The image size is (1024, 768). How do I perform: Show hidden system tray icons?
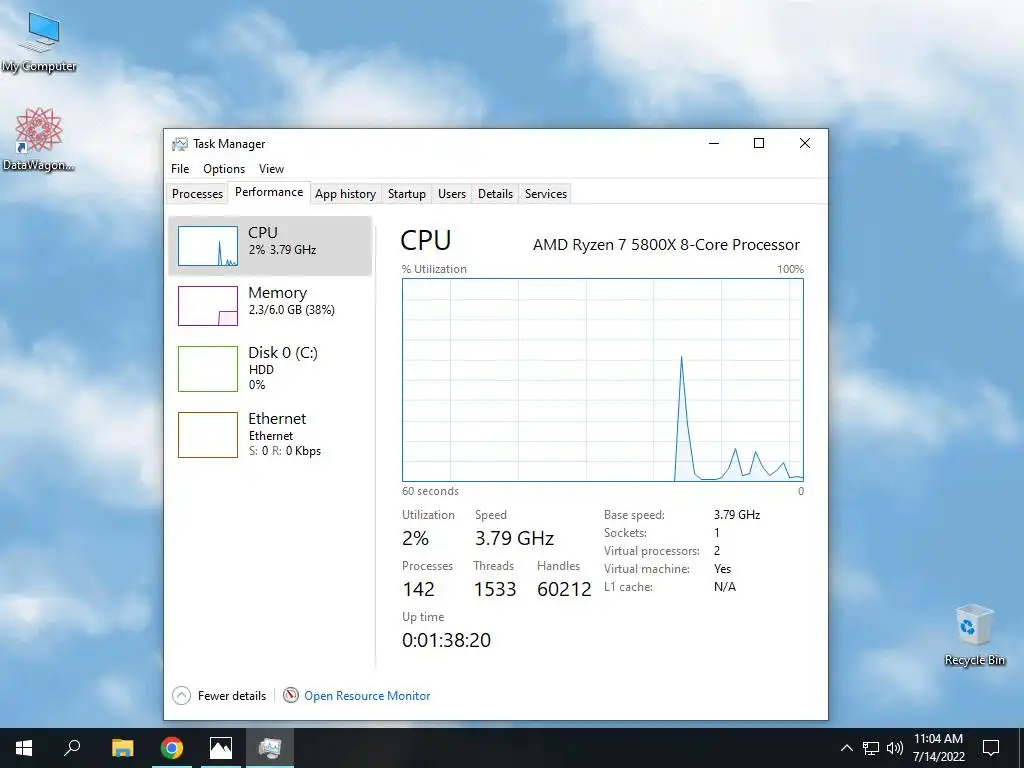click(x=846, y=748)
